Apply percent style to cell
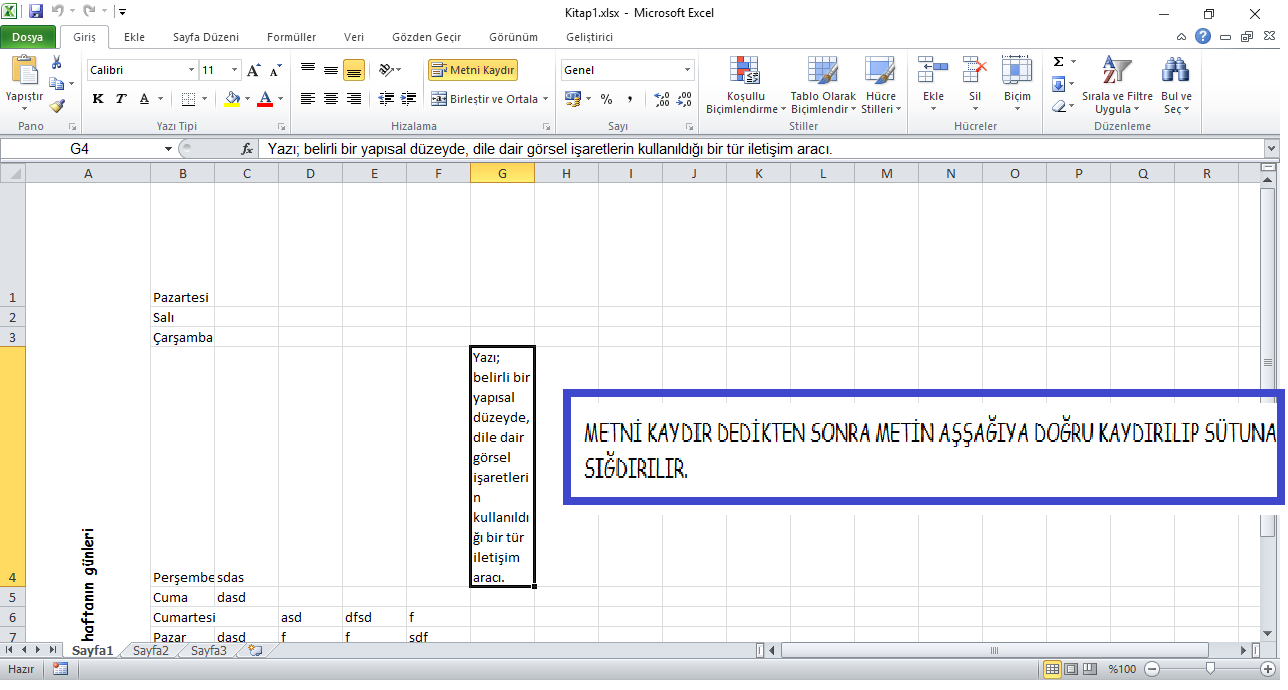 point(607,98)
